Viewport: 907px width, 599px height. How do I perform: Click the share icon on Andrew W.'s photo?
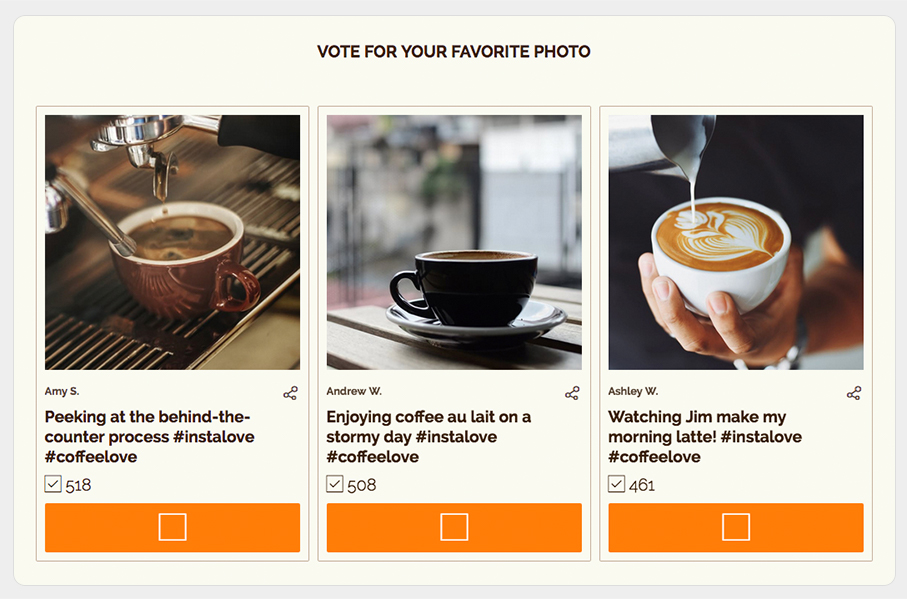(573, 394)
